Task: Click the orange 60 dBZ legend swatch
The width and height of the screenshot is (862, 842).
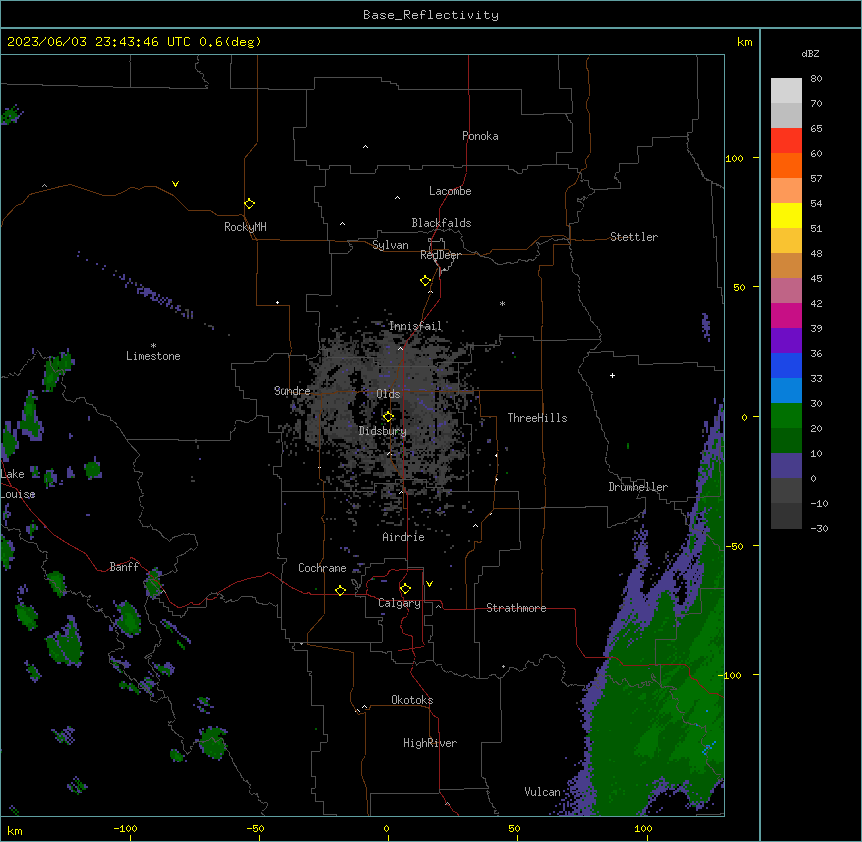Action: pos(786,165)
